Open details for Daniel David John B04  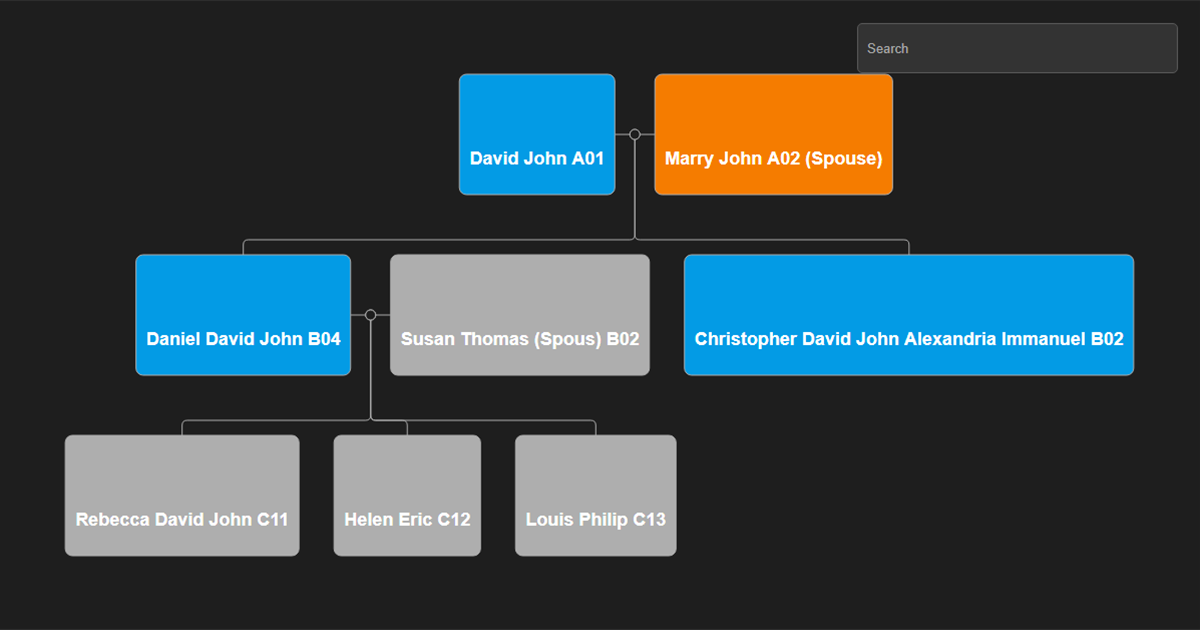pos(243,314)
